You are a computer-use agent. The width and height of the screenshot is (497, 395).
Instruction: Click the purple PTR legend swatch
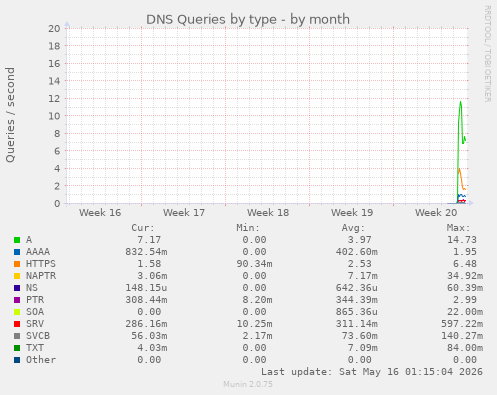pyautogui.click(x=17, y=300)
